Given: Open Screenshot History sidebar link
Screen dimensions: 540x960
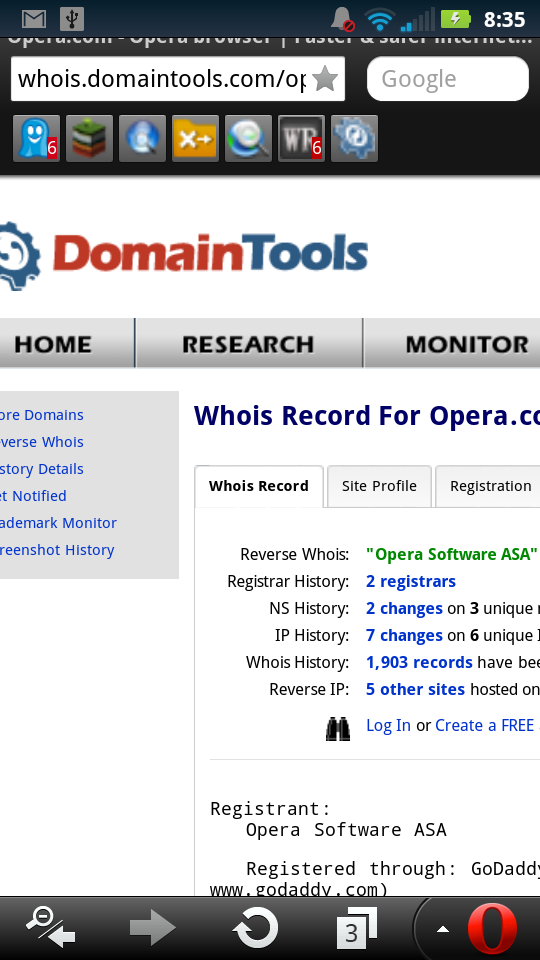Looking at the screenshot, I should point(57,550).
